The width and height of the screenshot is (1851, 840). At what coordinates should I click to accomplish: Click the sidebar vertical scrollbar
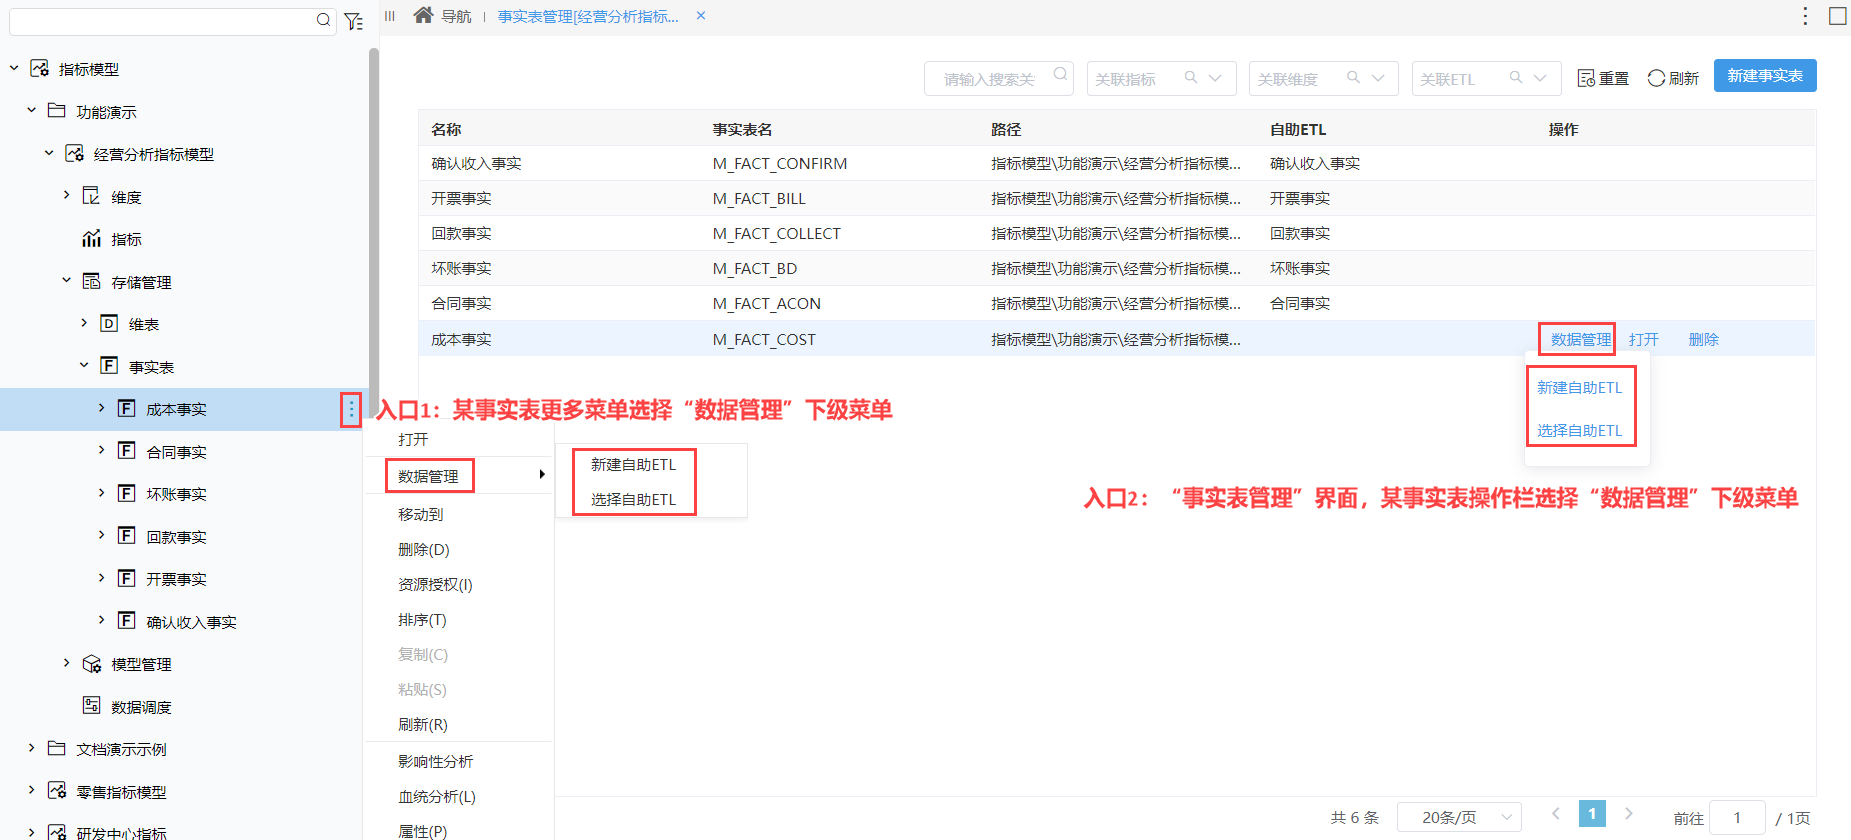tap(374, 233)
